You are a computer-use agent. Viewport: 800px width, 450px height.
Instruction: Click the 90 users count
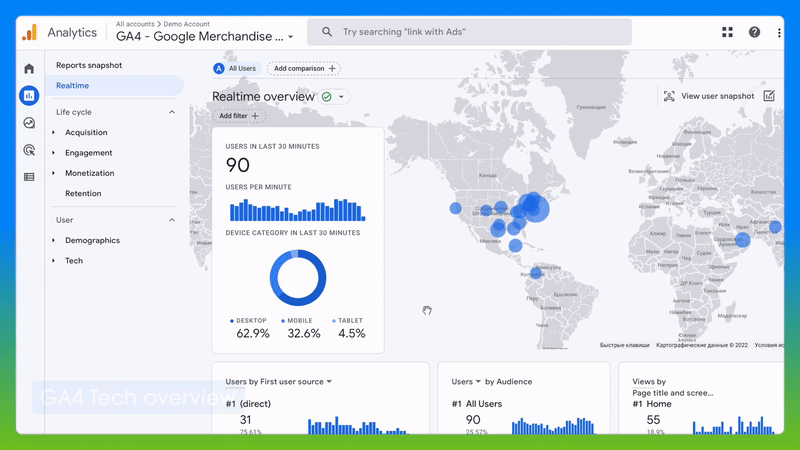point(238,165)
